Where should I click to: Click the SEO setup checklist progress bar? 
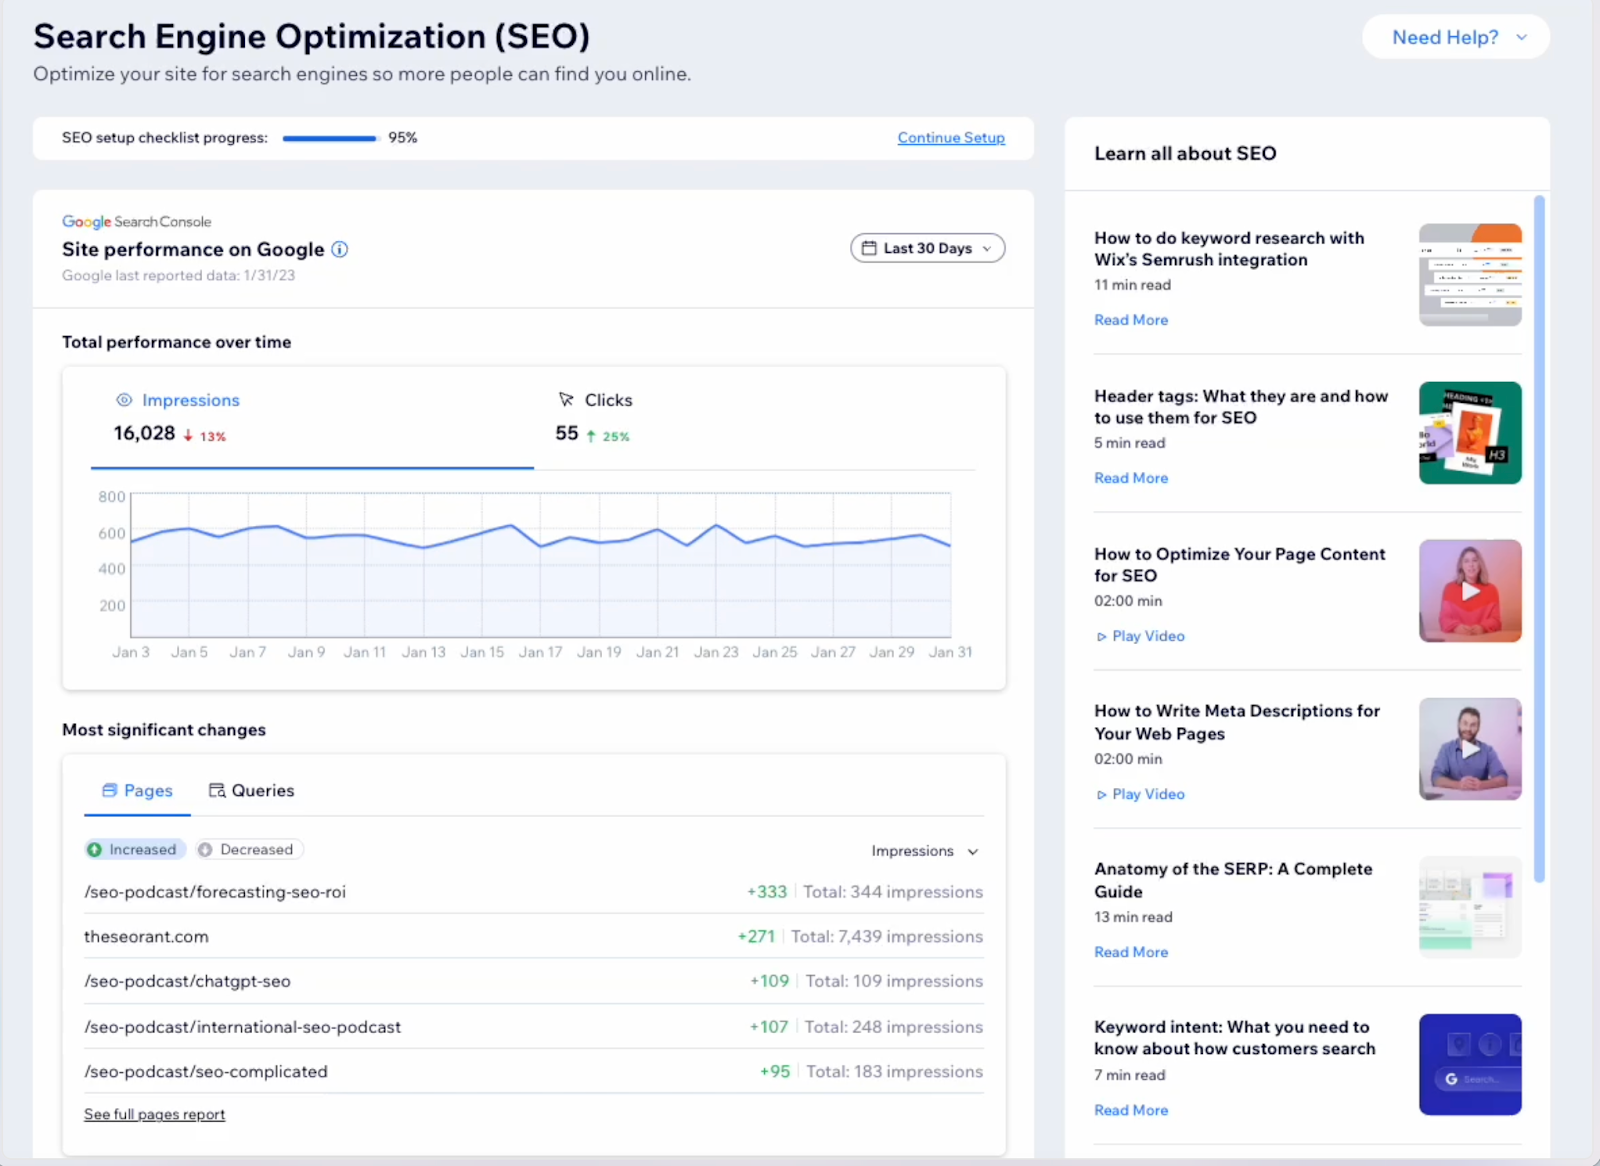pos(330,137)
